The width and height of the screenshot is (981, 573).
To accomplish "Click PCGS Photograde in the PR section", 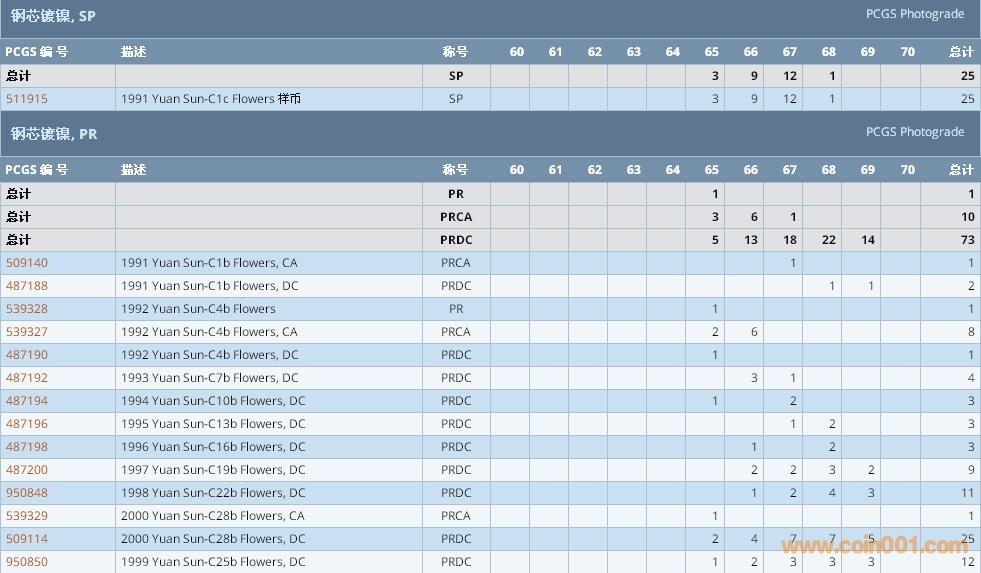I will [914, 132].
